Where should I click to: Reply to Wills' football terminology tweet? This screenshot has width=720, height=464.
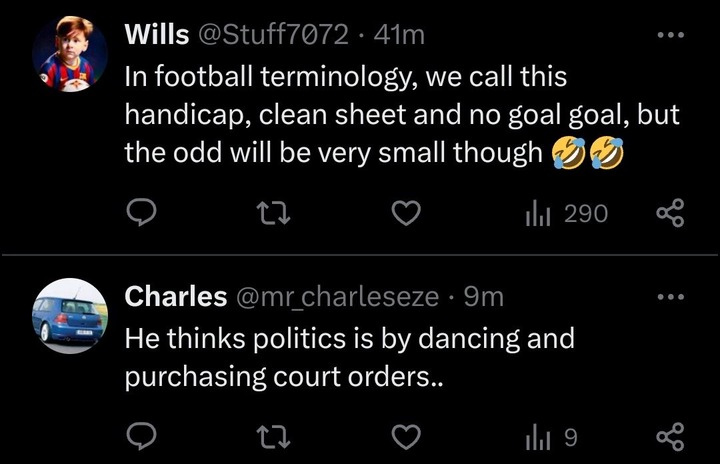click(141, 213)
